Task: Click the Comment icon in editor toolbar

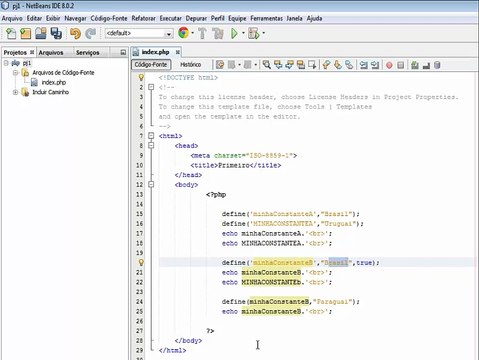Action: coord(415,65)
